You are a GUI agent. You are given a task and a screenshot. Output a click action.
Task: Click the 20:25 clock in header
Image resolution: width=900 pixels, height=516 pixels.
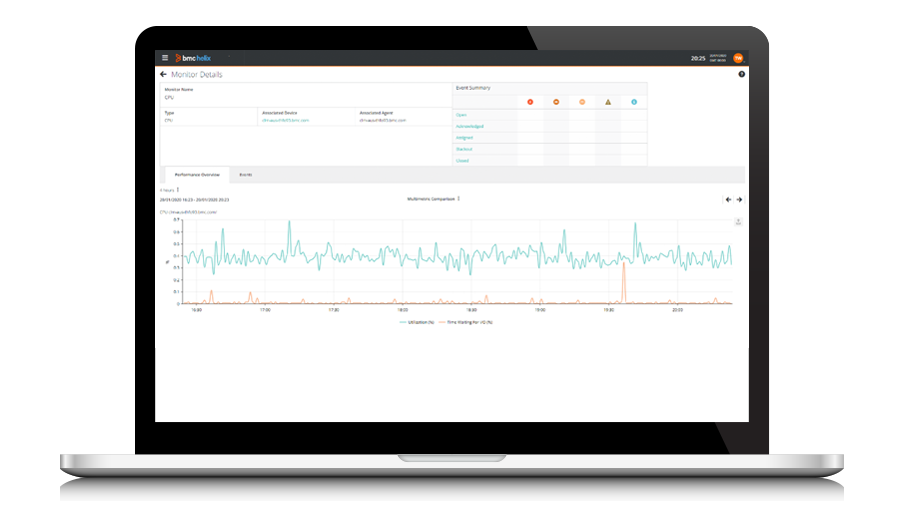(698, 58)
